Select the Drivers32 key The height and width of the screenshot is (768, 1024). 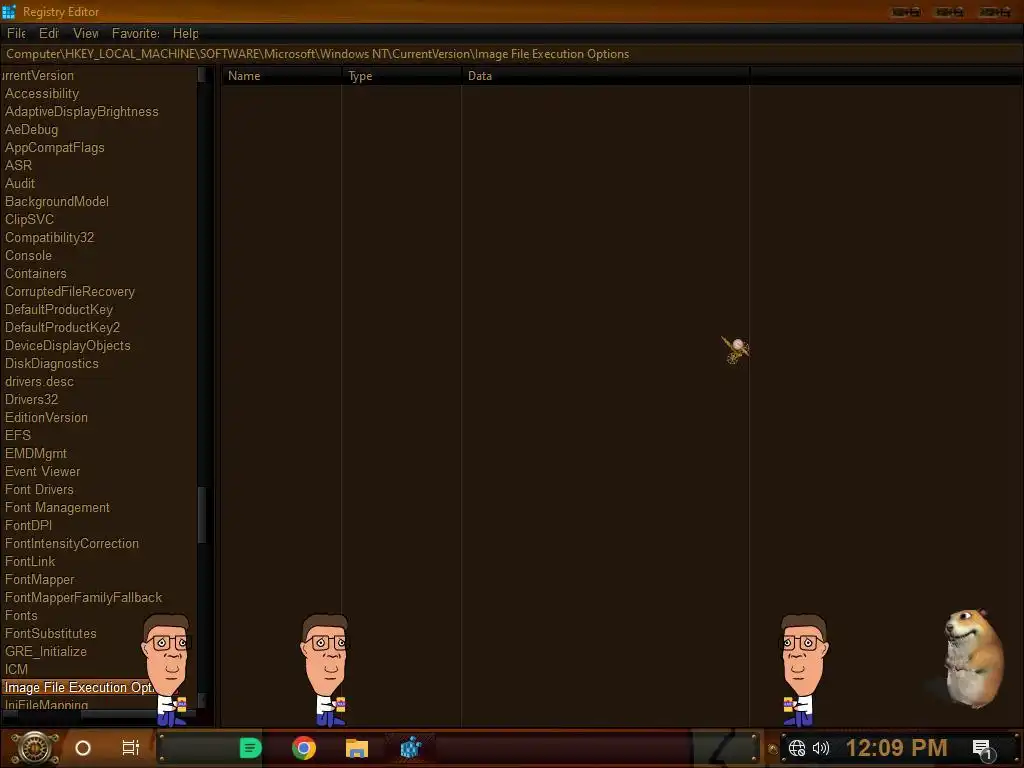point(31,399)
